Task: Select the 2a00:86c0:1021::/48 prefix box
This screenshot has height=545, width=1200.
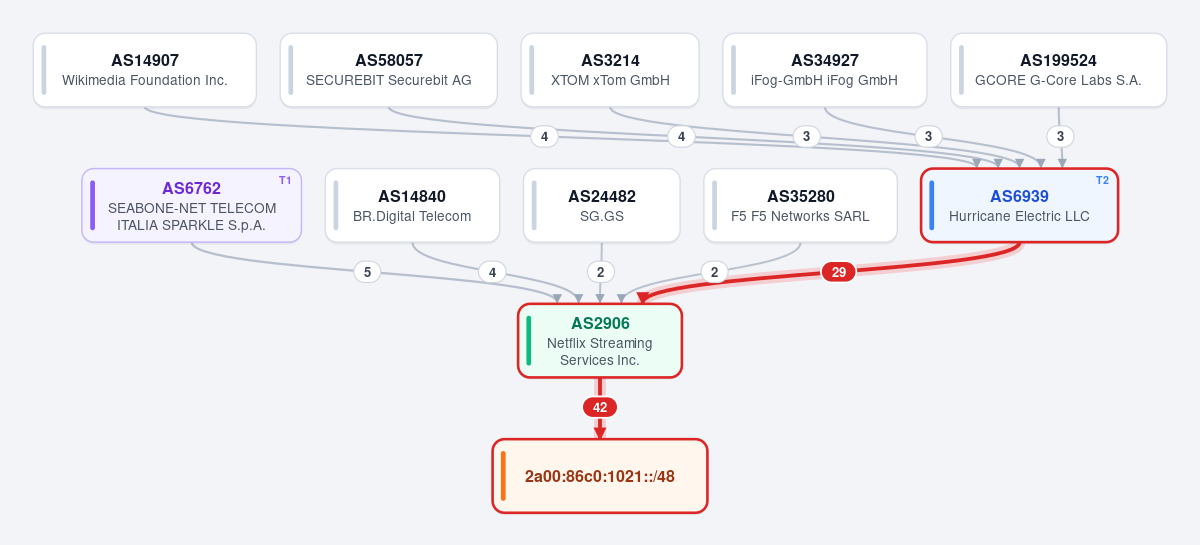Action: [x=600, y=476]
